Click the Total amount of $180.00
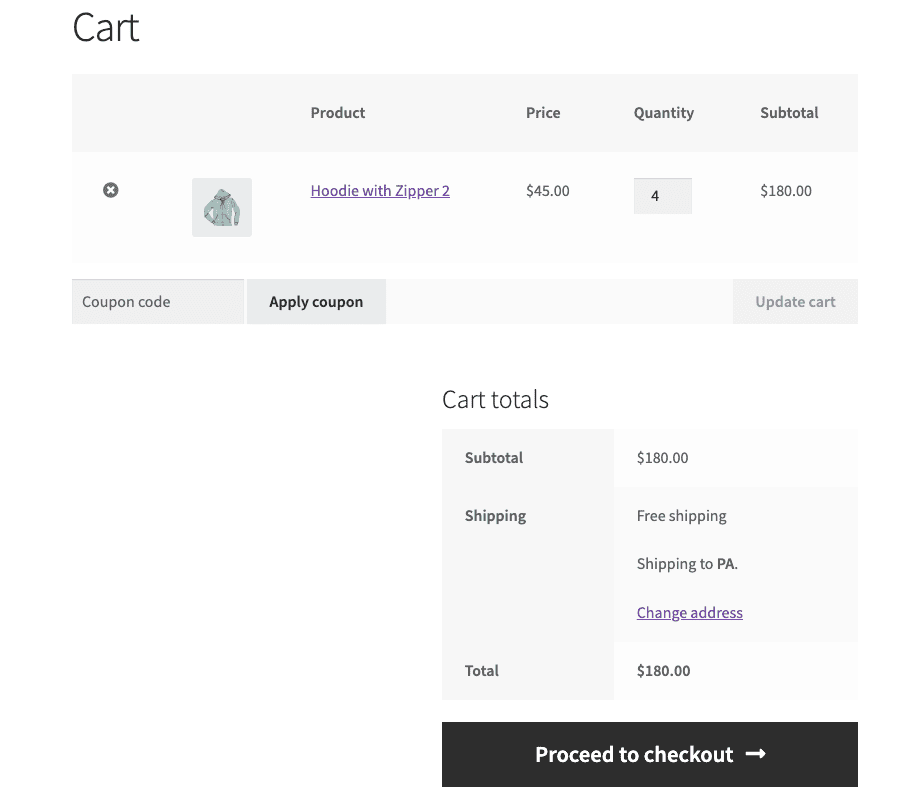 663,671
